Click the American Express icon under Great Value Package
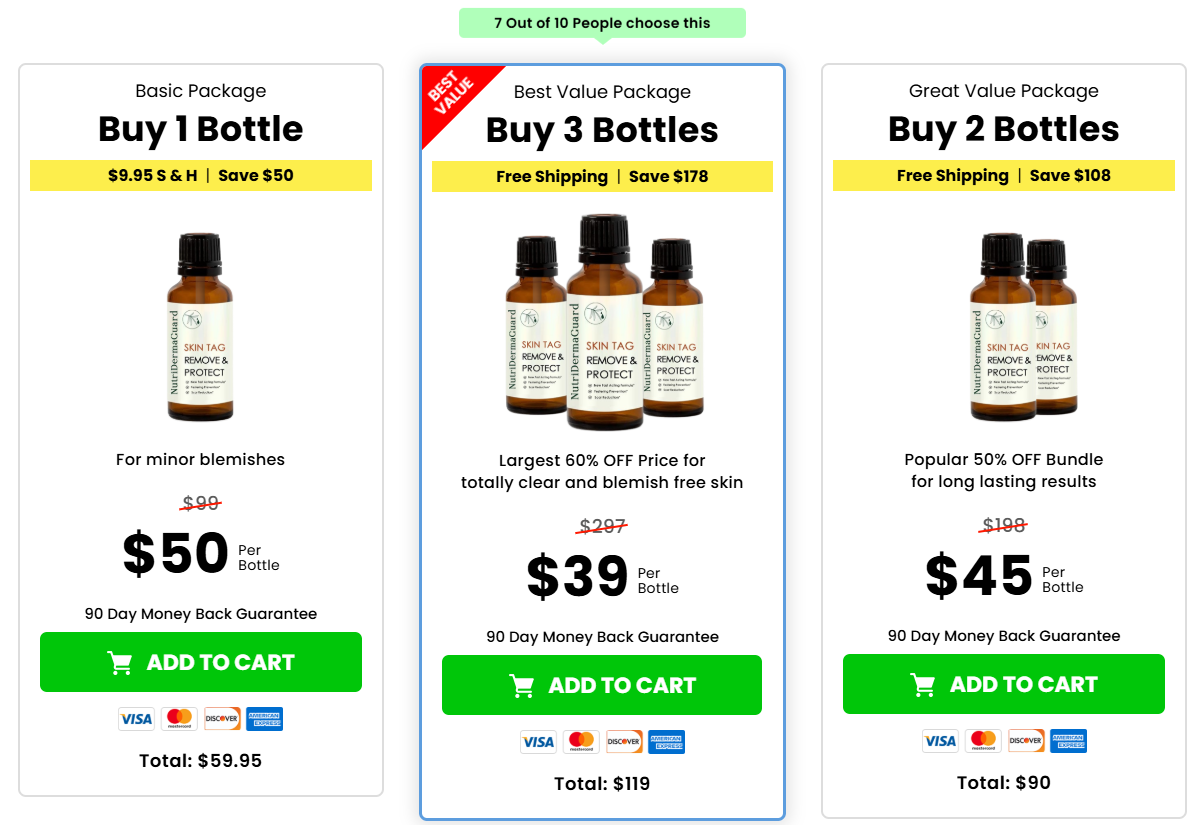 pos(1068,741)
